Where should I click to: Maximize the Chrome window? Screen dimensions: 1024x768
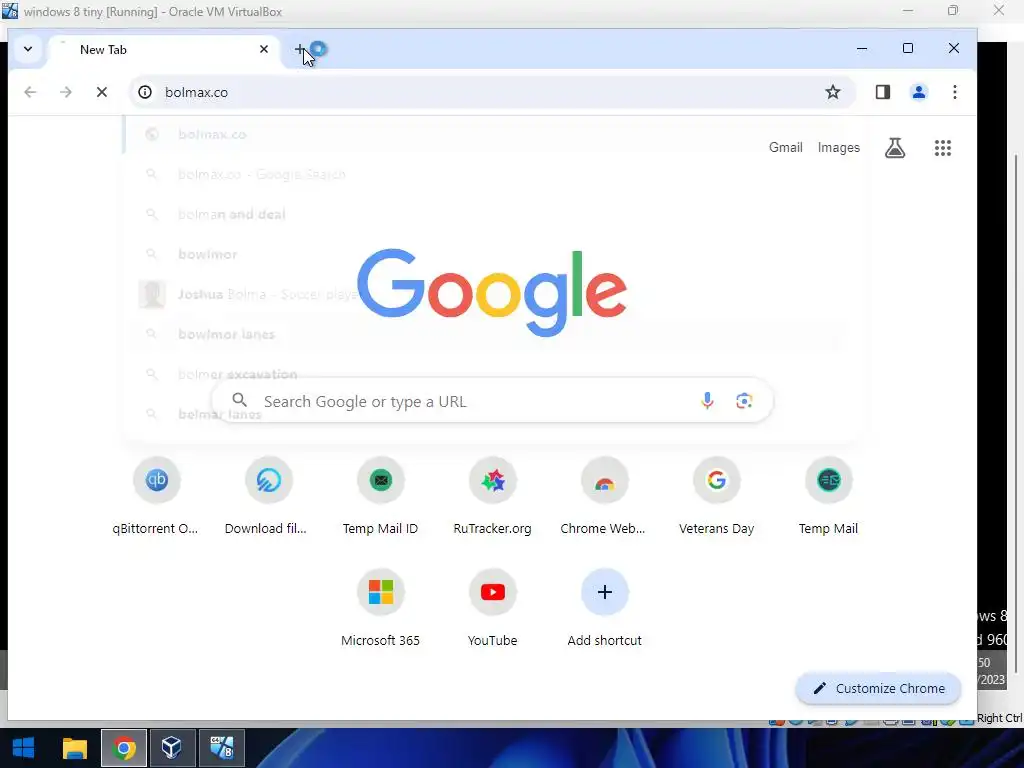[907, 48]
